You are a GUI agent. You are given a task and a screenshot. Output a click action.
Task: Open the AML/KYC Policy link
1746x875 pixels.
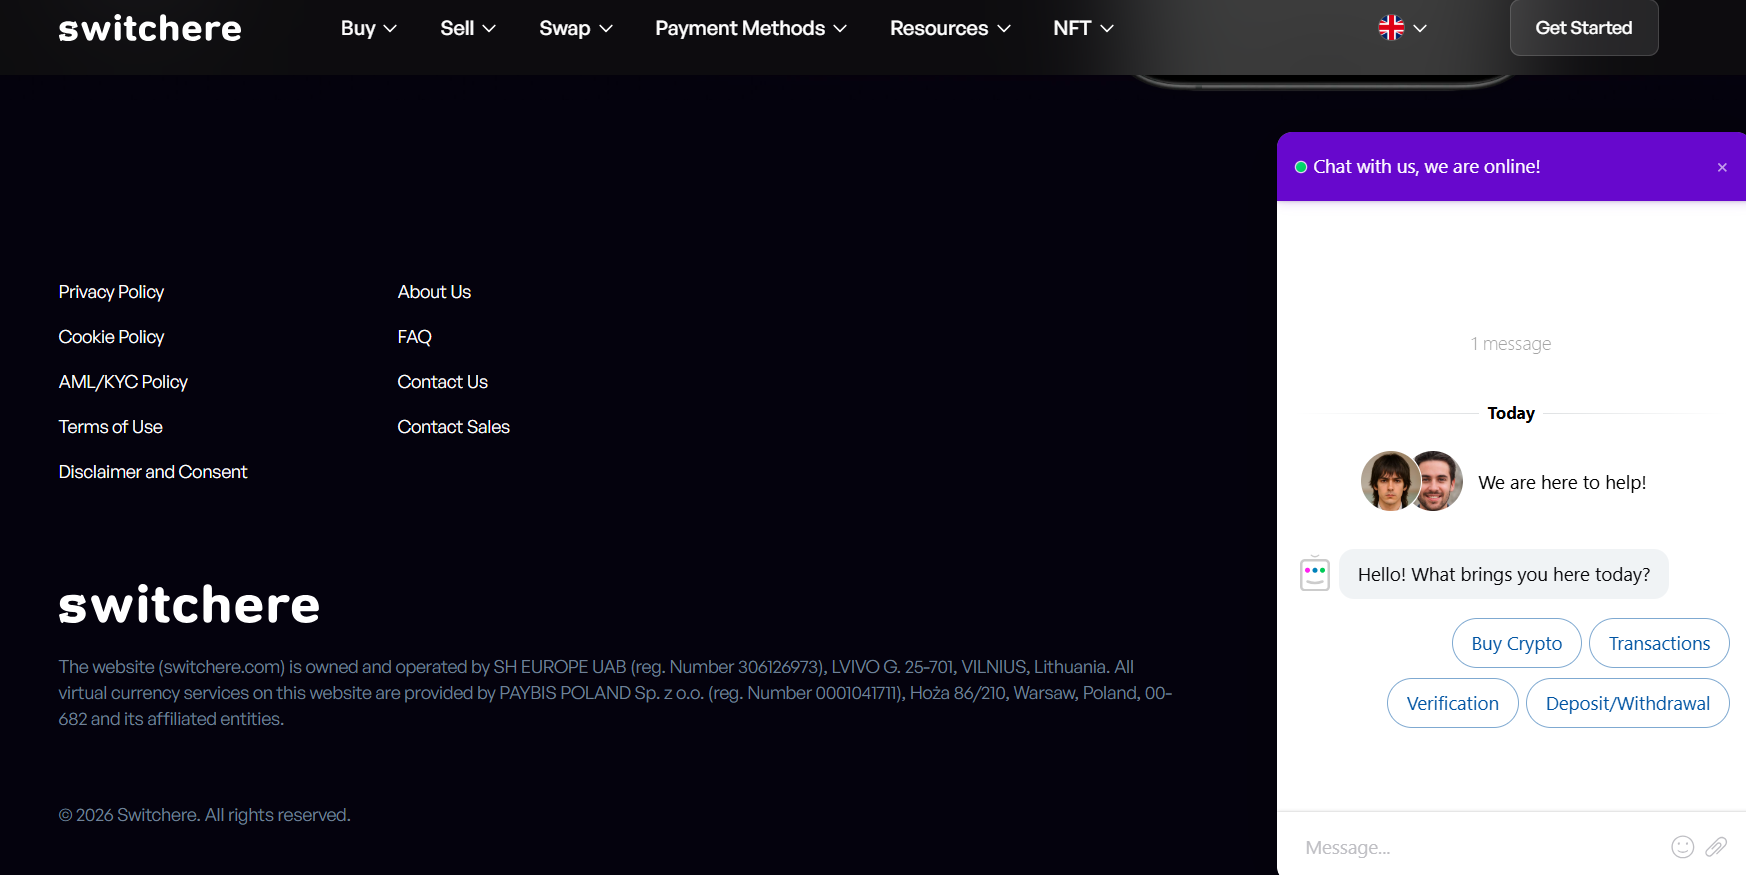(x=123, y=382)
